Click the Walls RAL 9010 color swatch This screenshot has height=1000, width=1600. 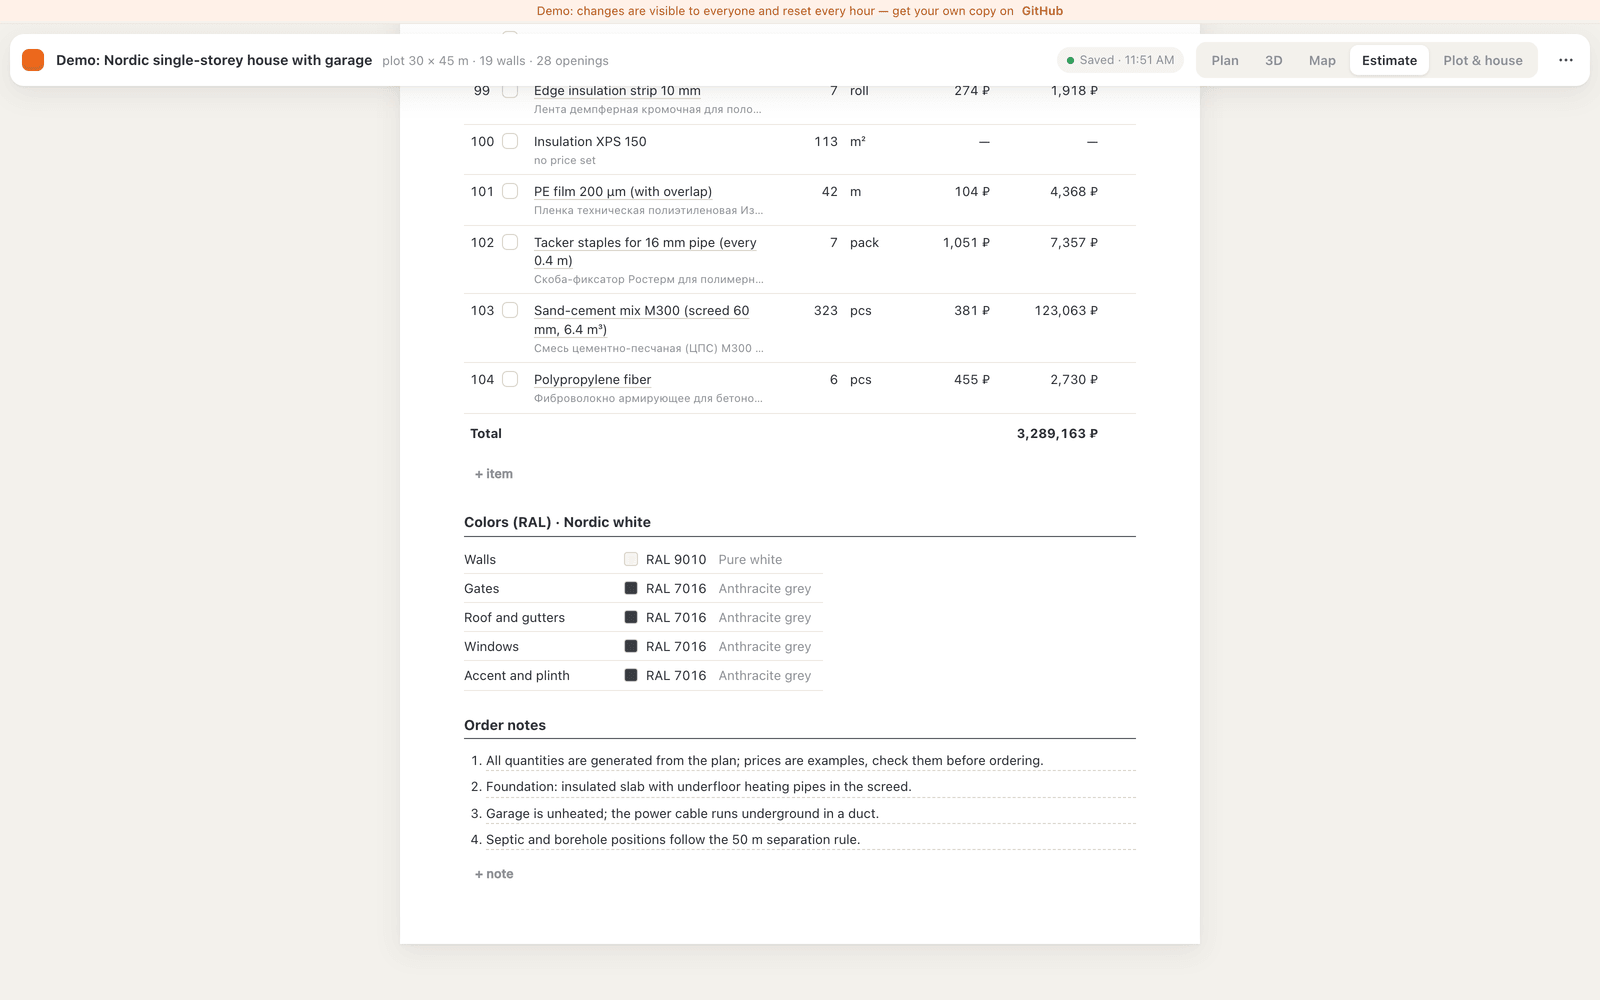click(631, 559)
